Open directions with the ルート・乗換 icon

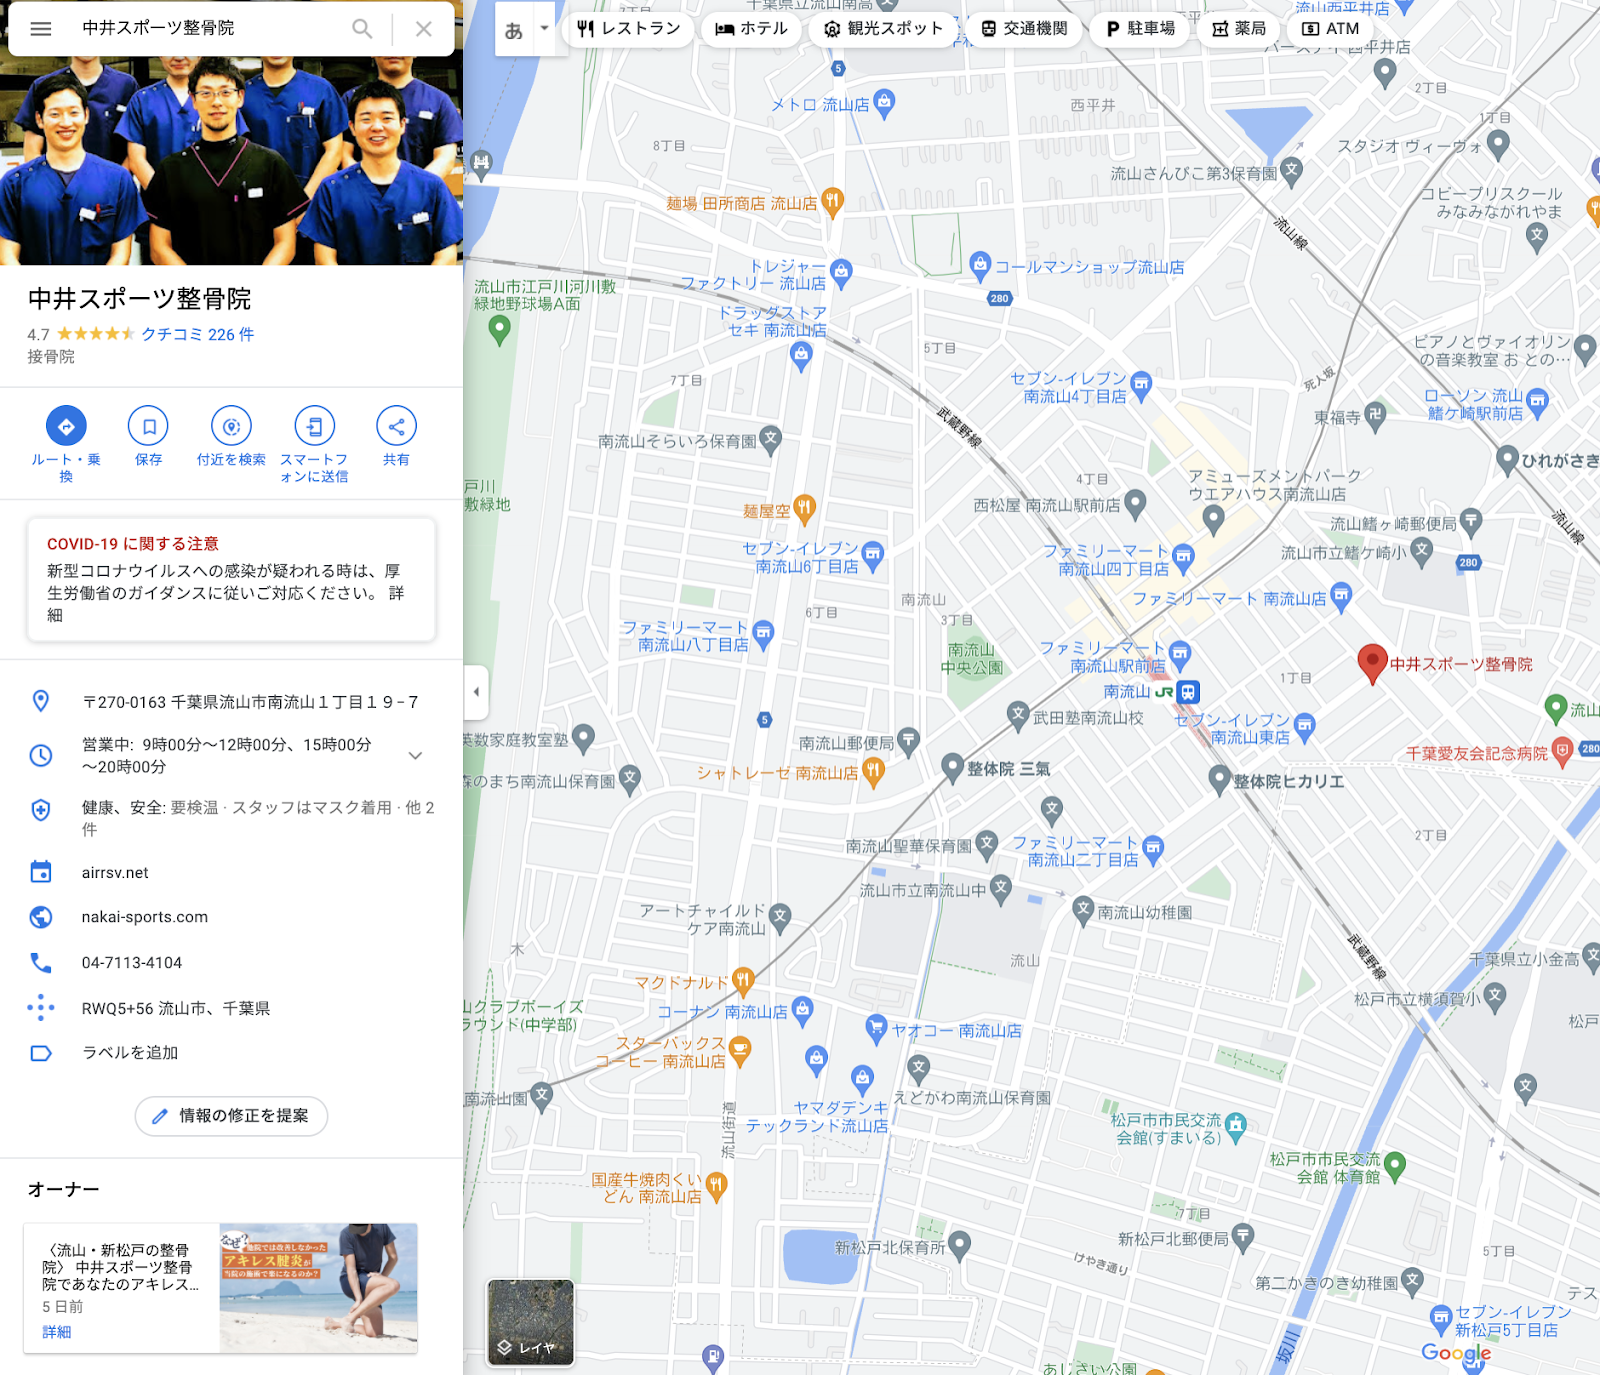point(66,426)
